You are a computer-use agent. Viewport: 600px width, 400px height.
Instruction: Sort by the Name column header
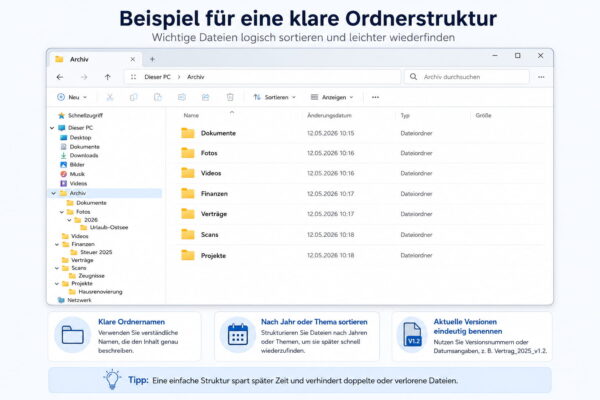click(x=191, y=115)
